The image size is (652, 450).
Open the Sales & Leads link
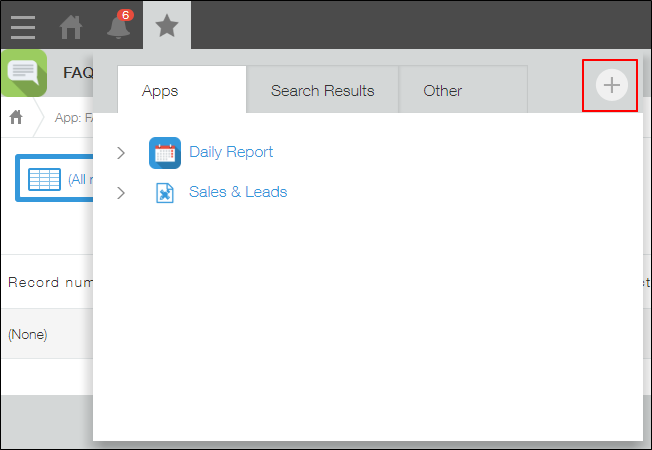point(238,192)
